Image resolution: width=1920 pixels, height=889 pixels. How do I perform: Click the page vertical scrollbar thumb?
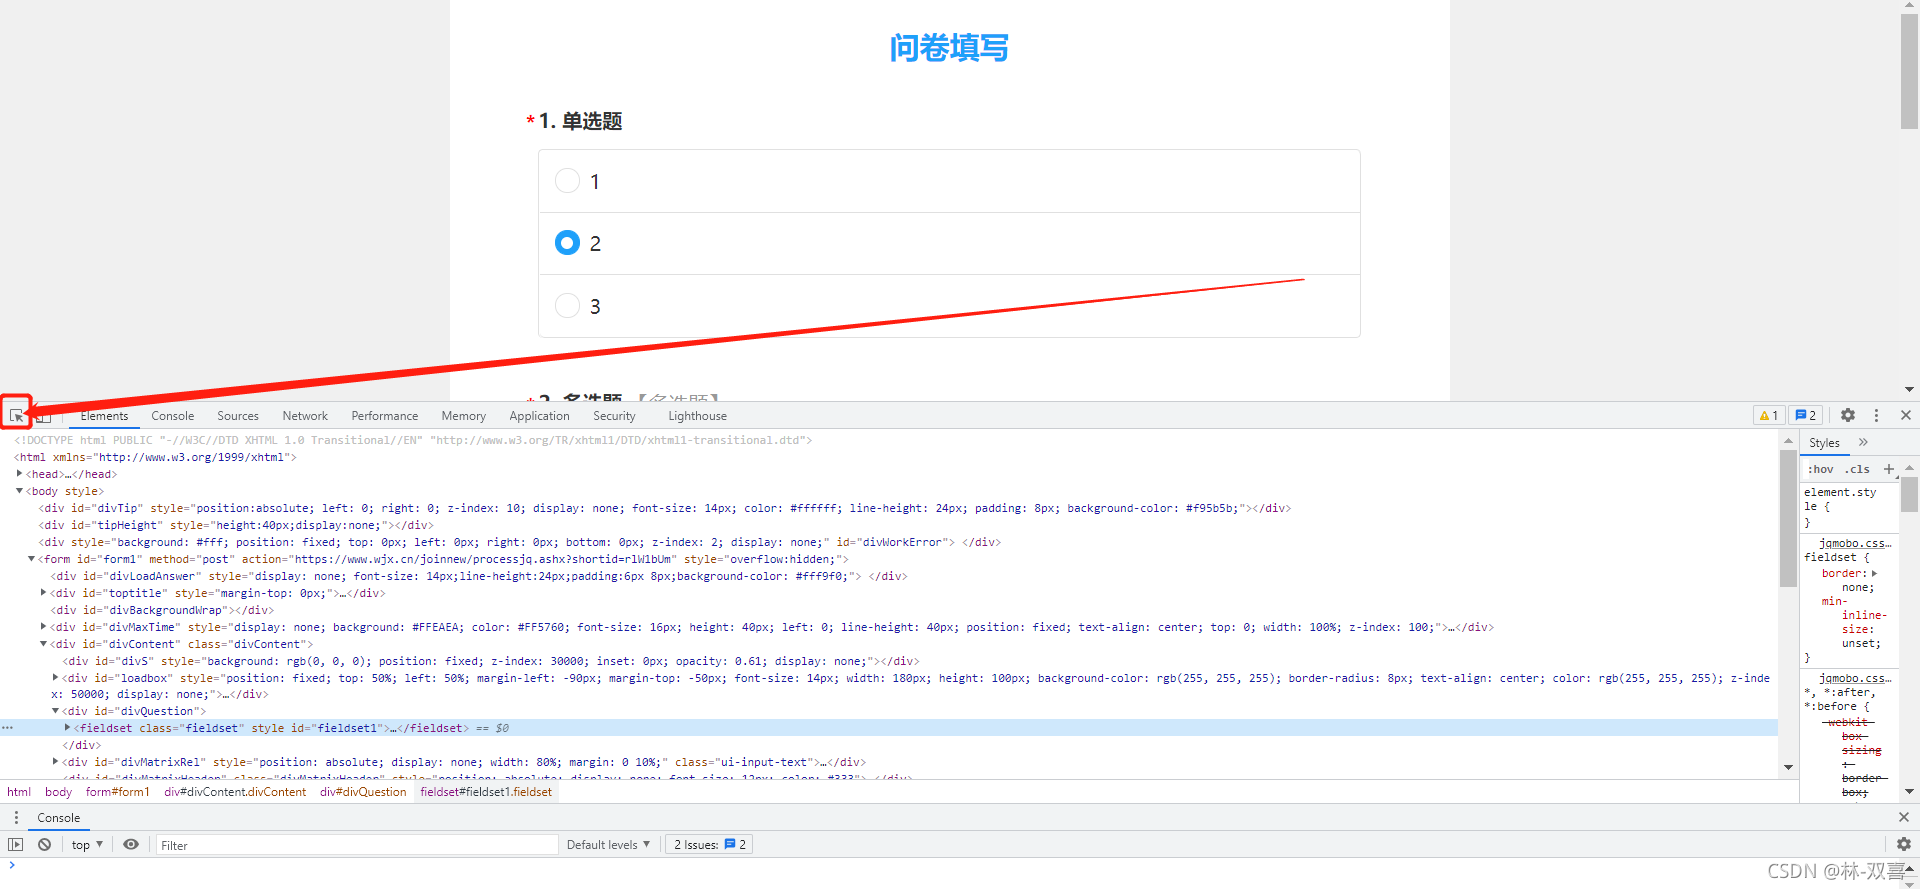tap(1910, 72)
